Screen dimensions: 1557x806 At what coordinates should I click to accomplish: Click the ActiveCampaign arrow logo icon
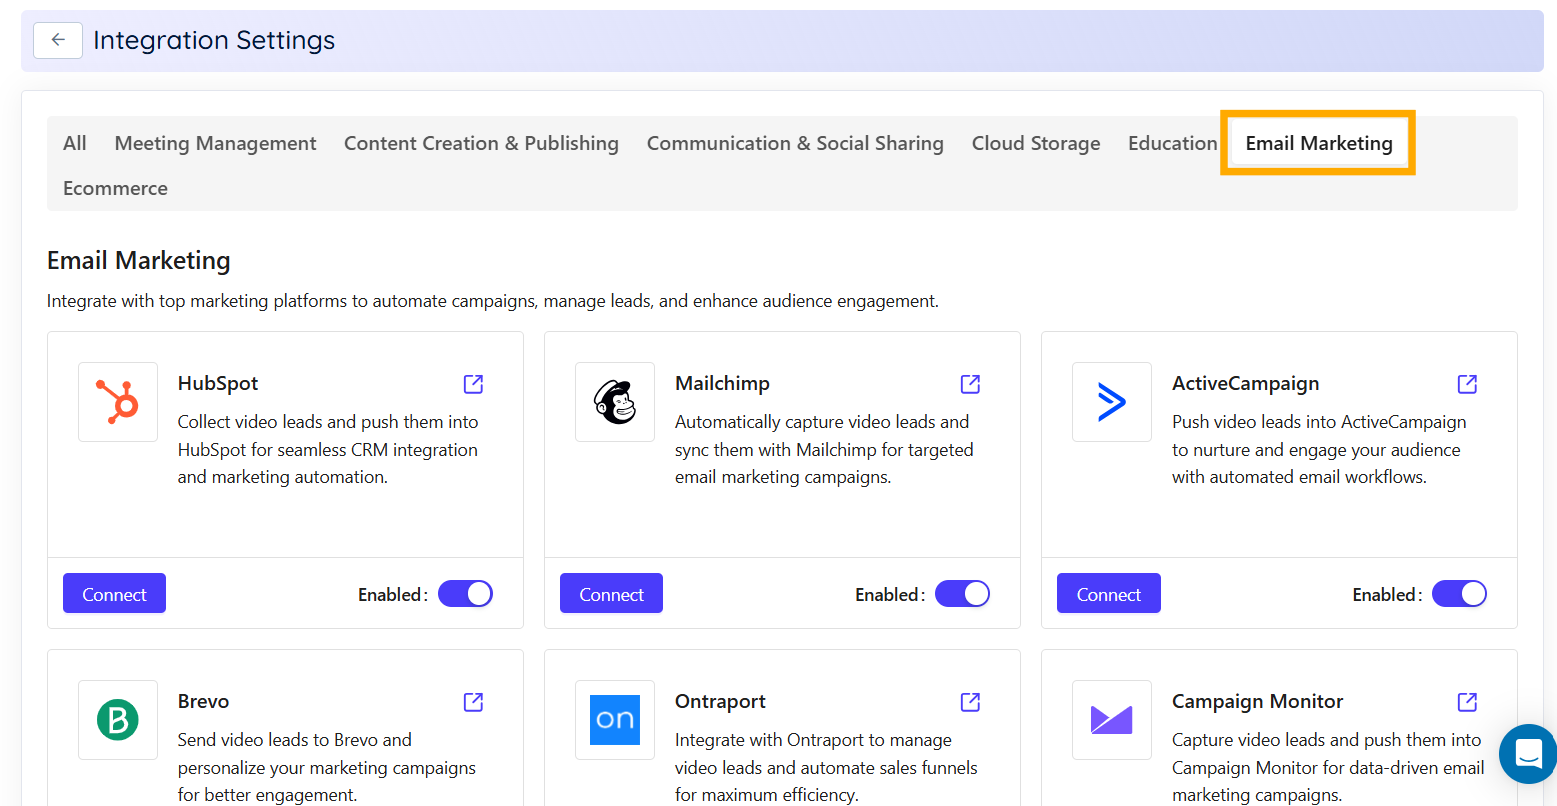pos(1111,402)
